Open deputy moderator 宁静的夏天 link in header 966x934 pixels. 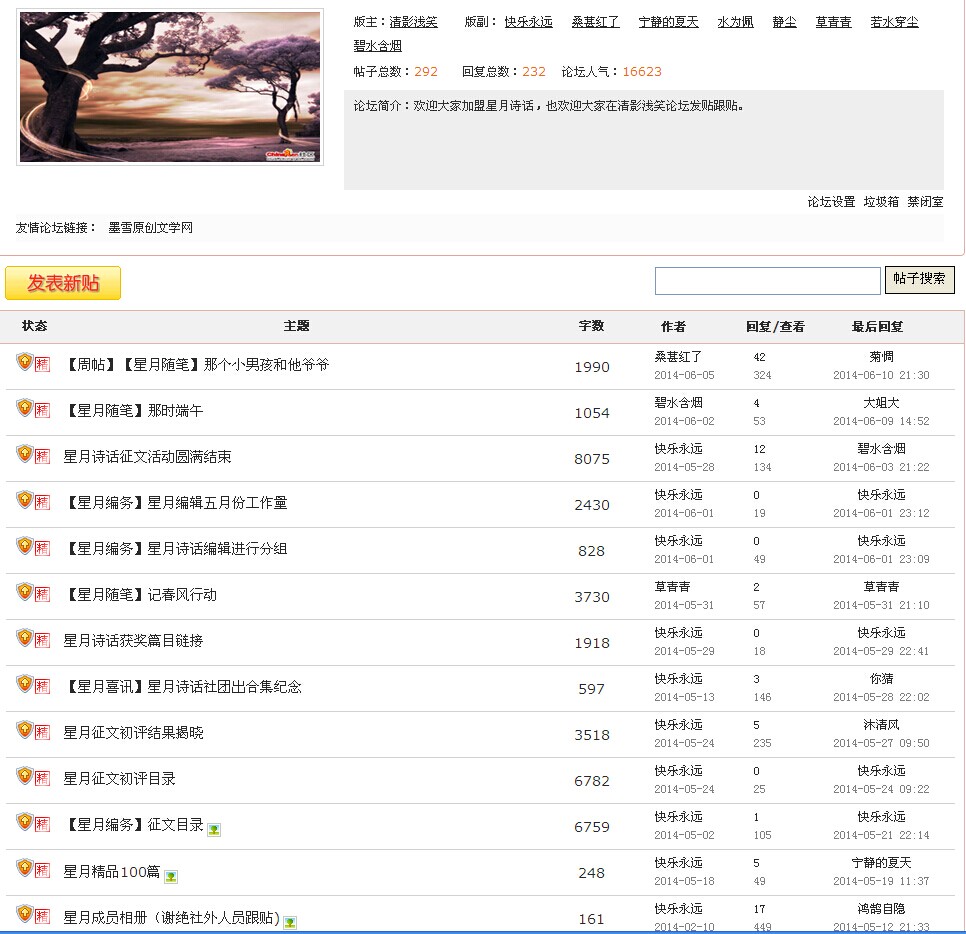[668, 22]
